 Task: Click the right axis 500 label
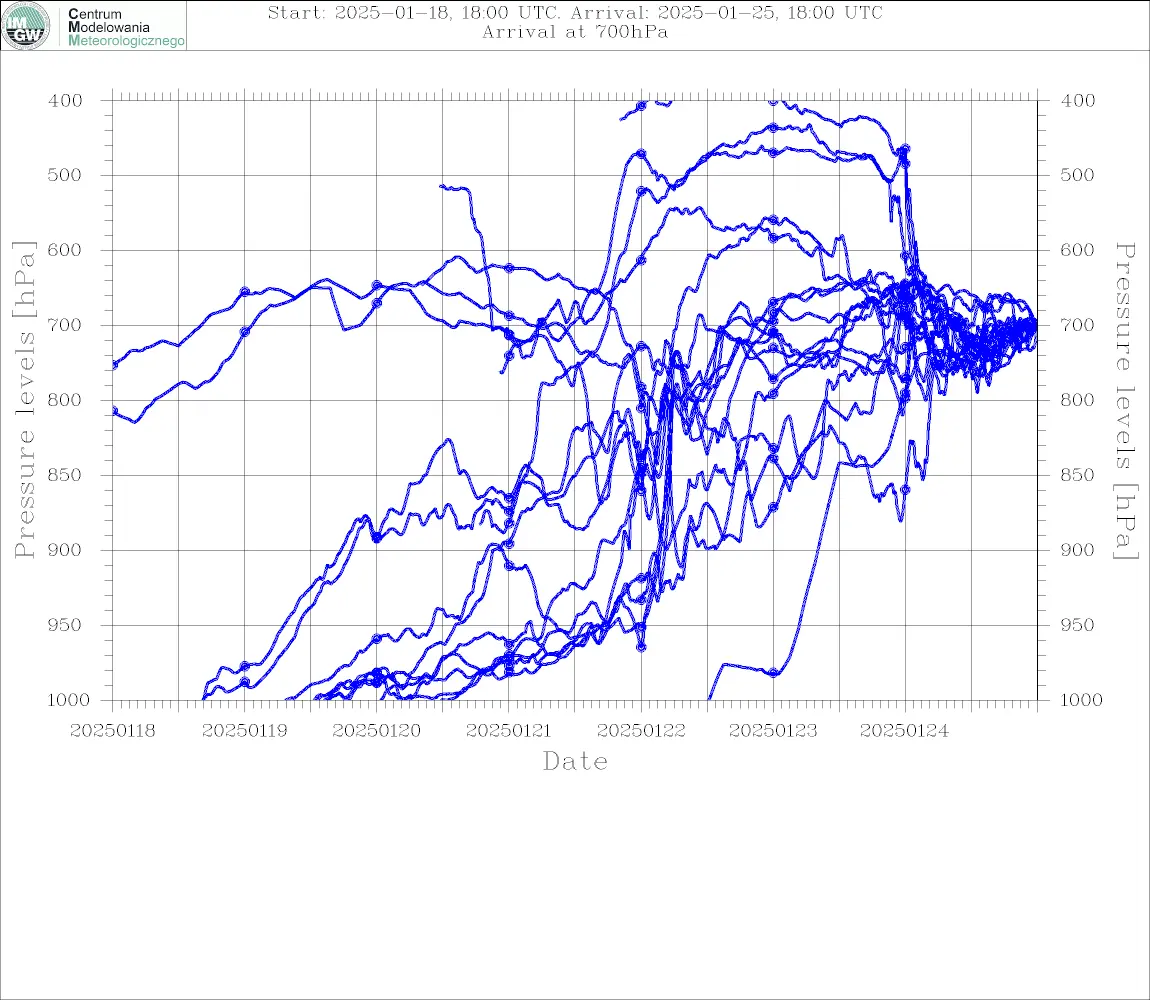[x=1078, y=175]
